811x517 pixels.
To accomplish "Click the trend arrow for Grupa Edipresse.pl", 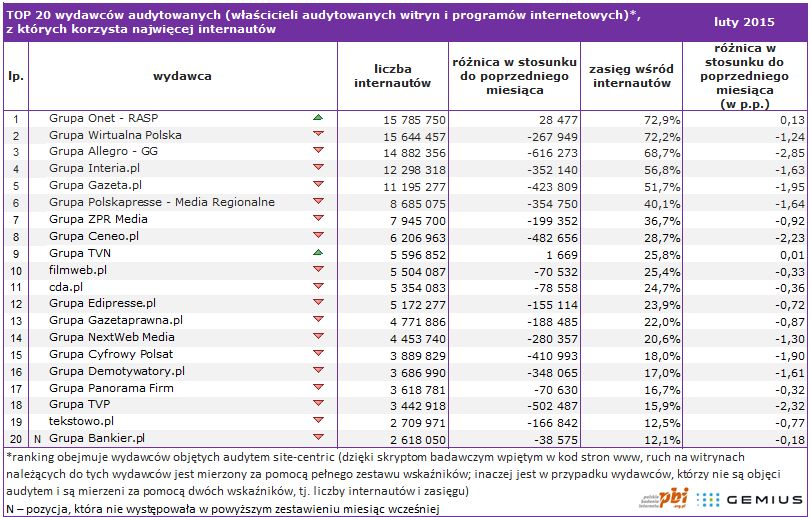I will click(x=318, y=302).
